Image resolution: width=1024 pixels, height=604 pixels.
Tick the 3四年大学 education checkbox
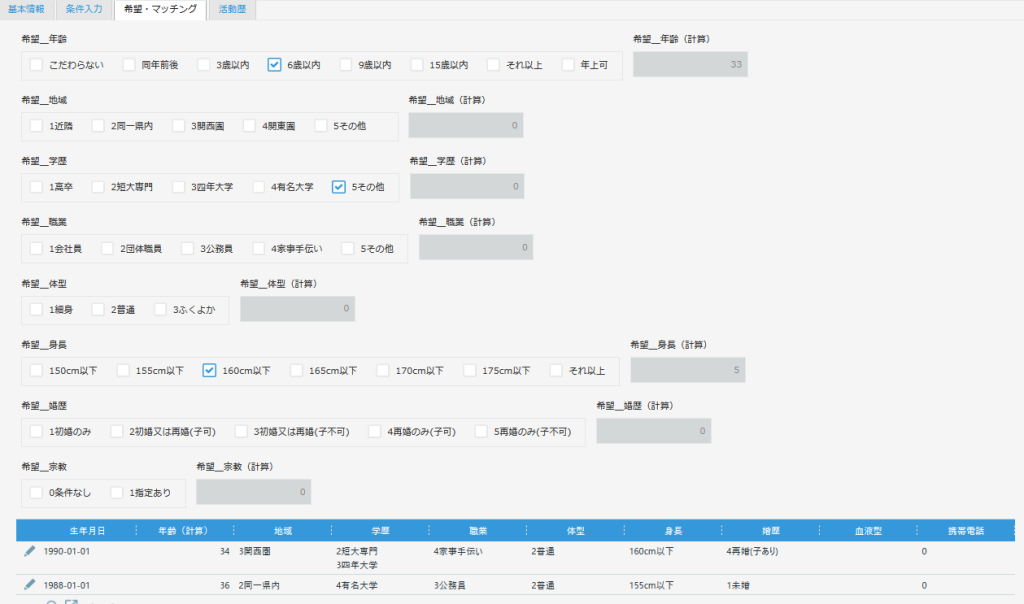[180, 187]
